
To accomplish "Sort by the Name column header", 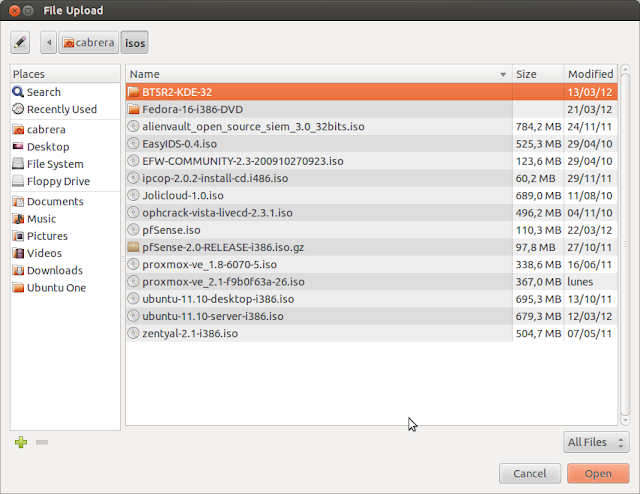I will tap(319, 74).
